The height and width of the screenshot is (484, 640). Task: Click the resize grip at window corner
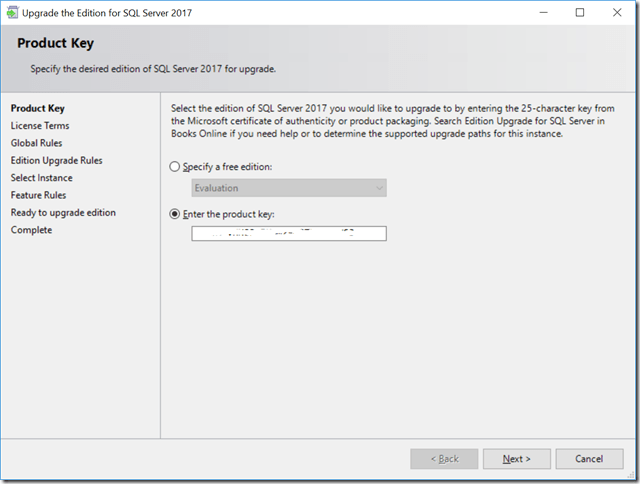pyautogui.click(x=630, y=475)
